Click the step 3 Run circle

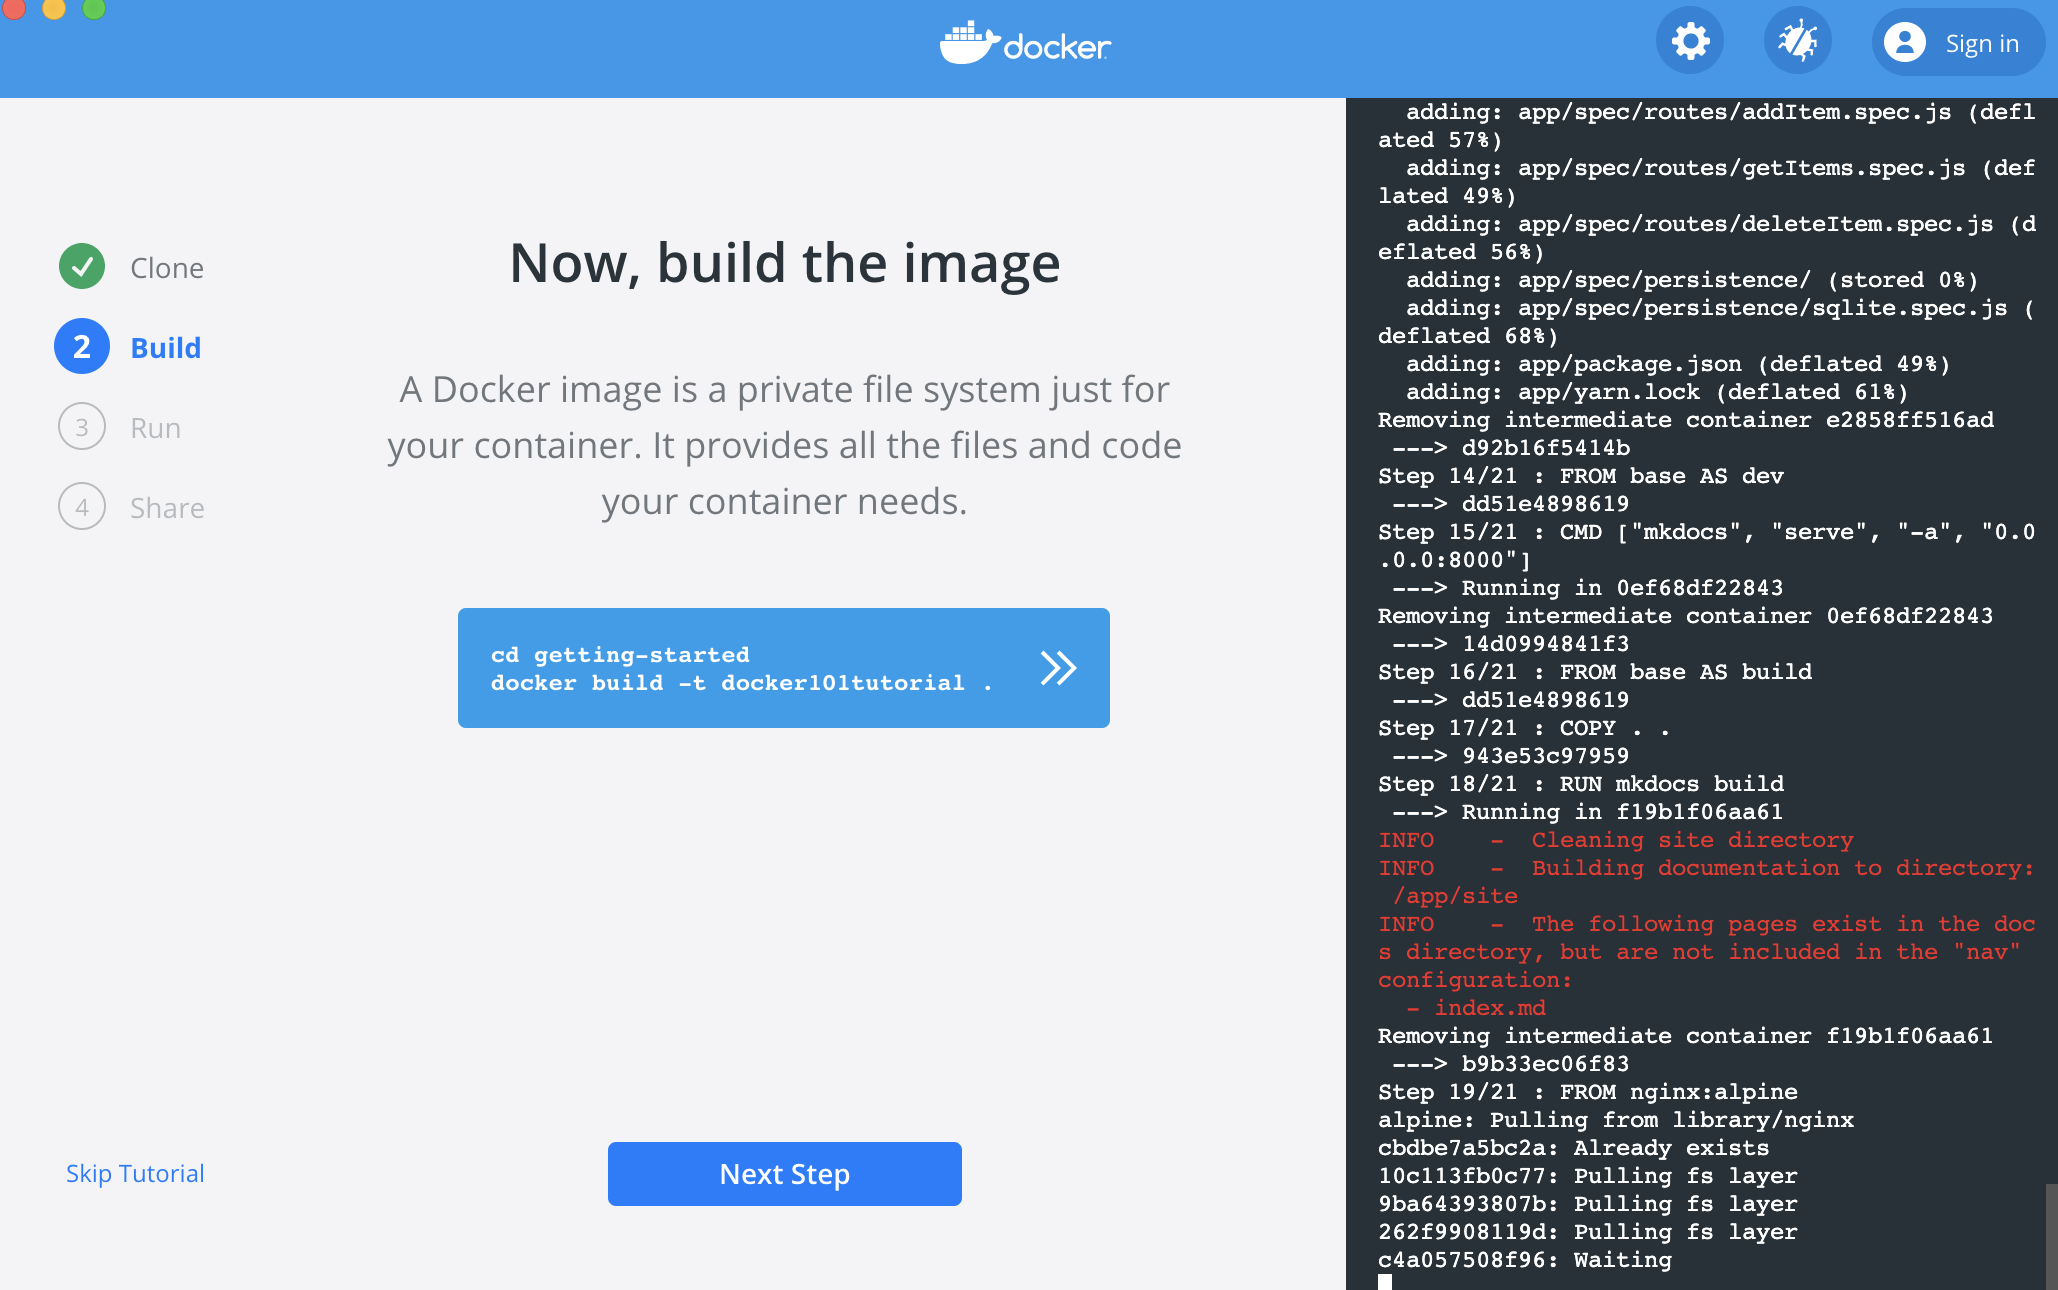[x=82, y=427]
